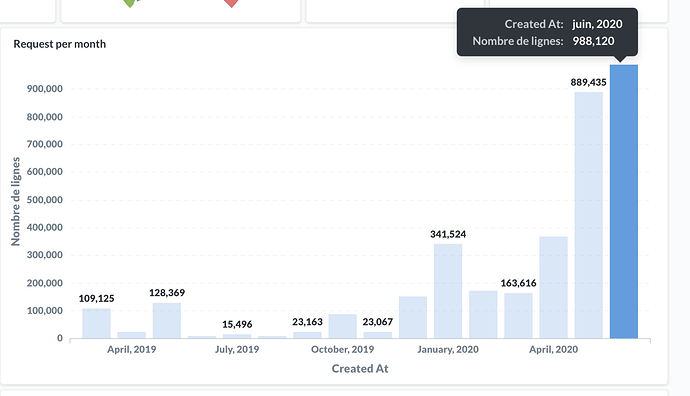Click the bar labeled 23,067
The width and height of the screenshot is (690, 396).
tap(378, 335)
